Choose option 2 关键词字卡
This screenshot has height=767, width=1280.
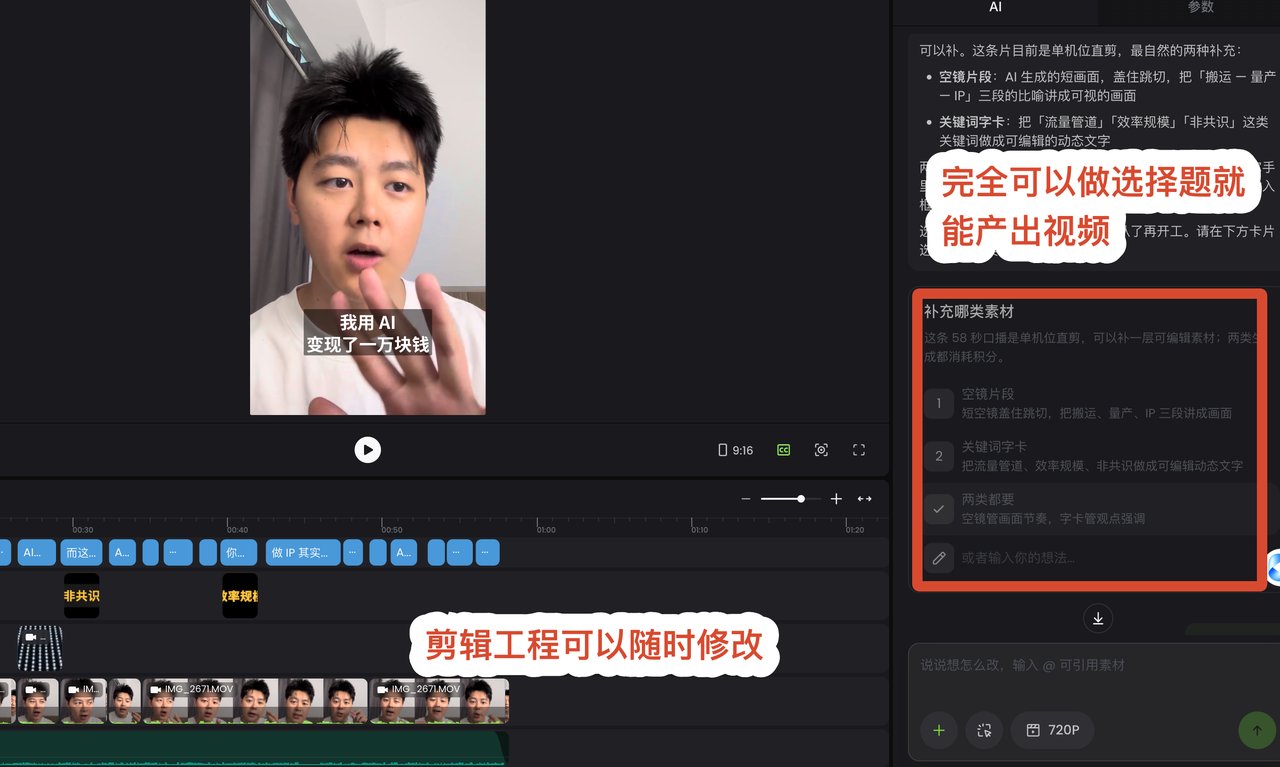click(1088, 456)
